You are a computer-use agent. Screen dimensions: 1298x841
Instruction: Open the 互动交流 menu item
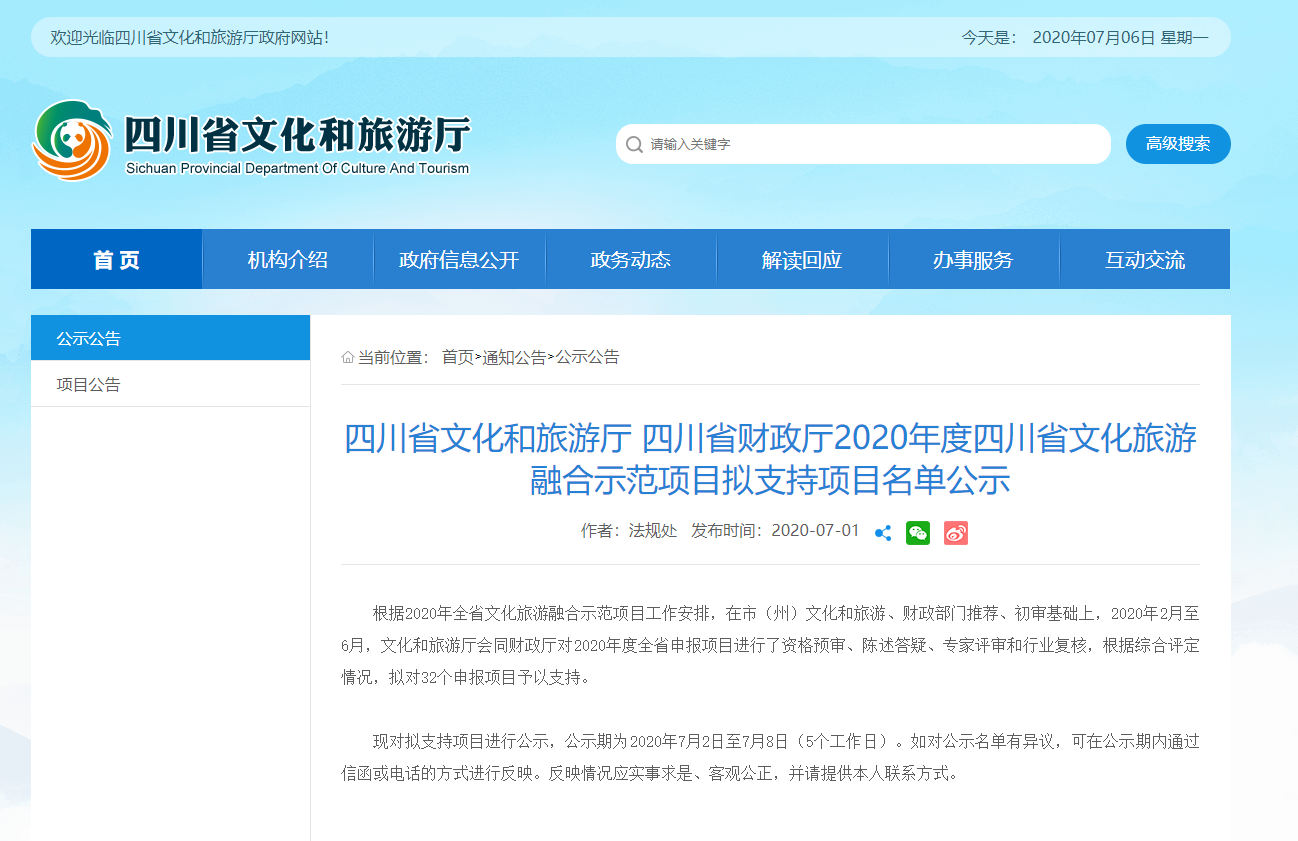(x=1145, y=260)
